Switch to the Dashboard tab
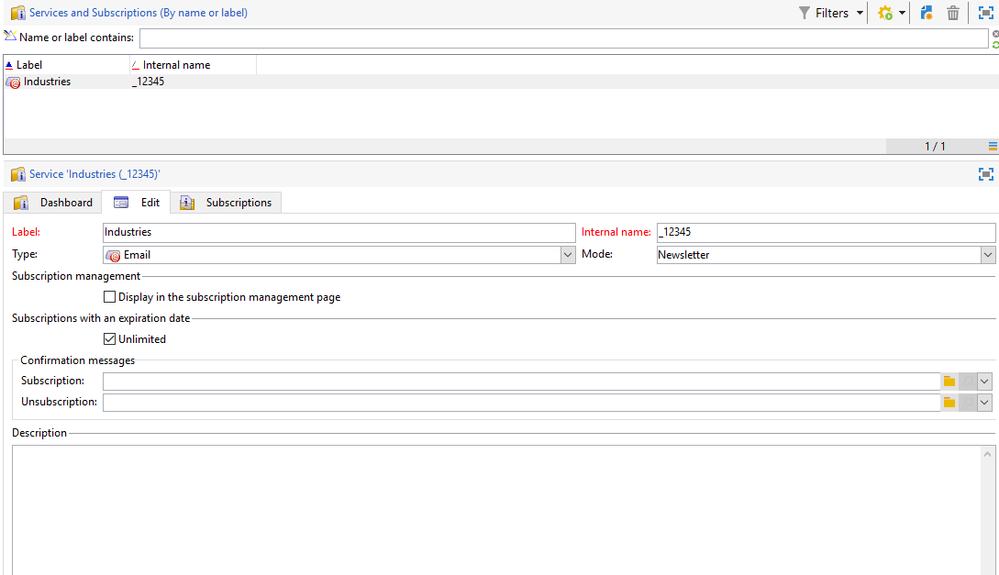The height and width of the screenshot is (575, 999). [53, 202]
